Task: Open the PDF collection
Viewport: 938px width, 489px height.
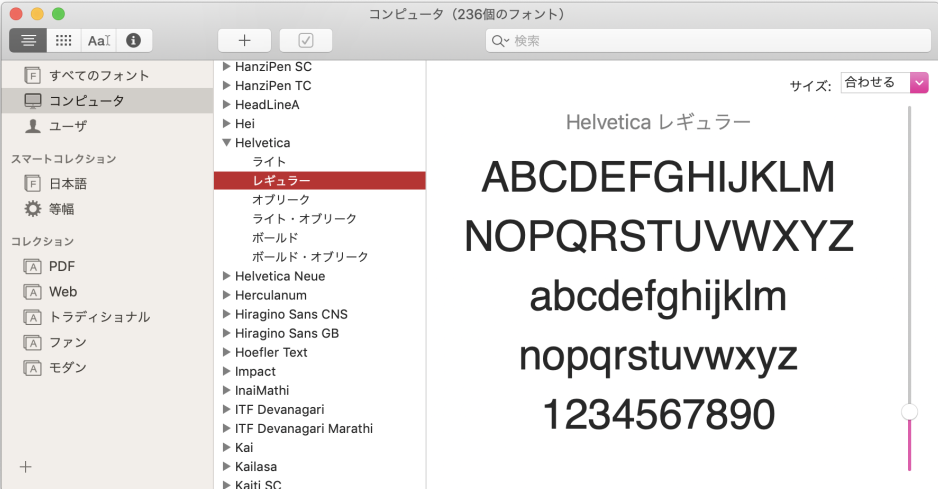Action: pos(61,266)
